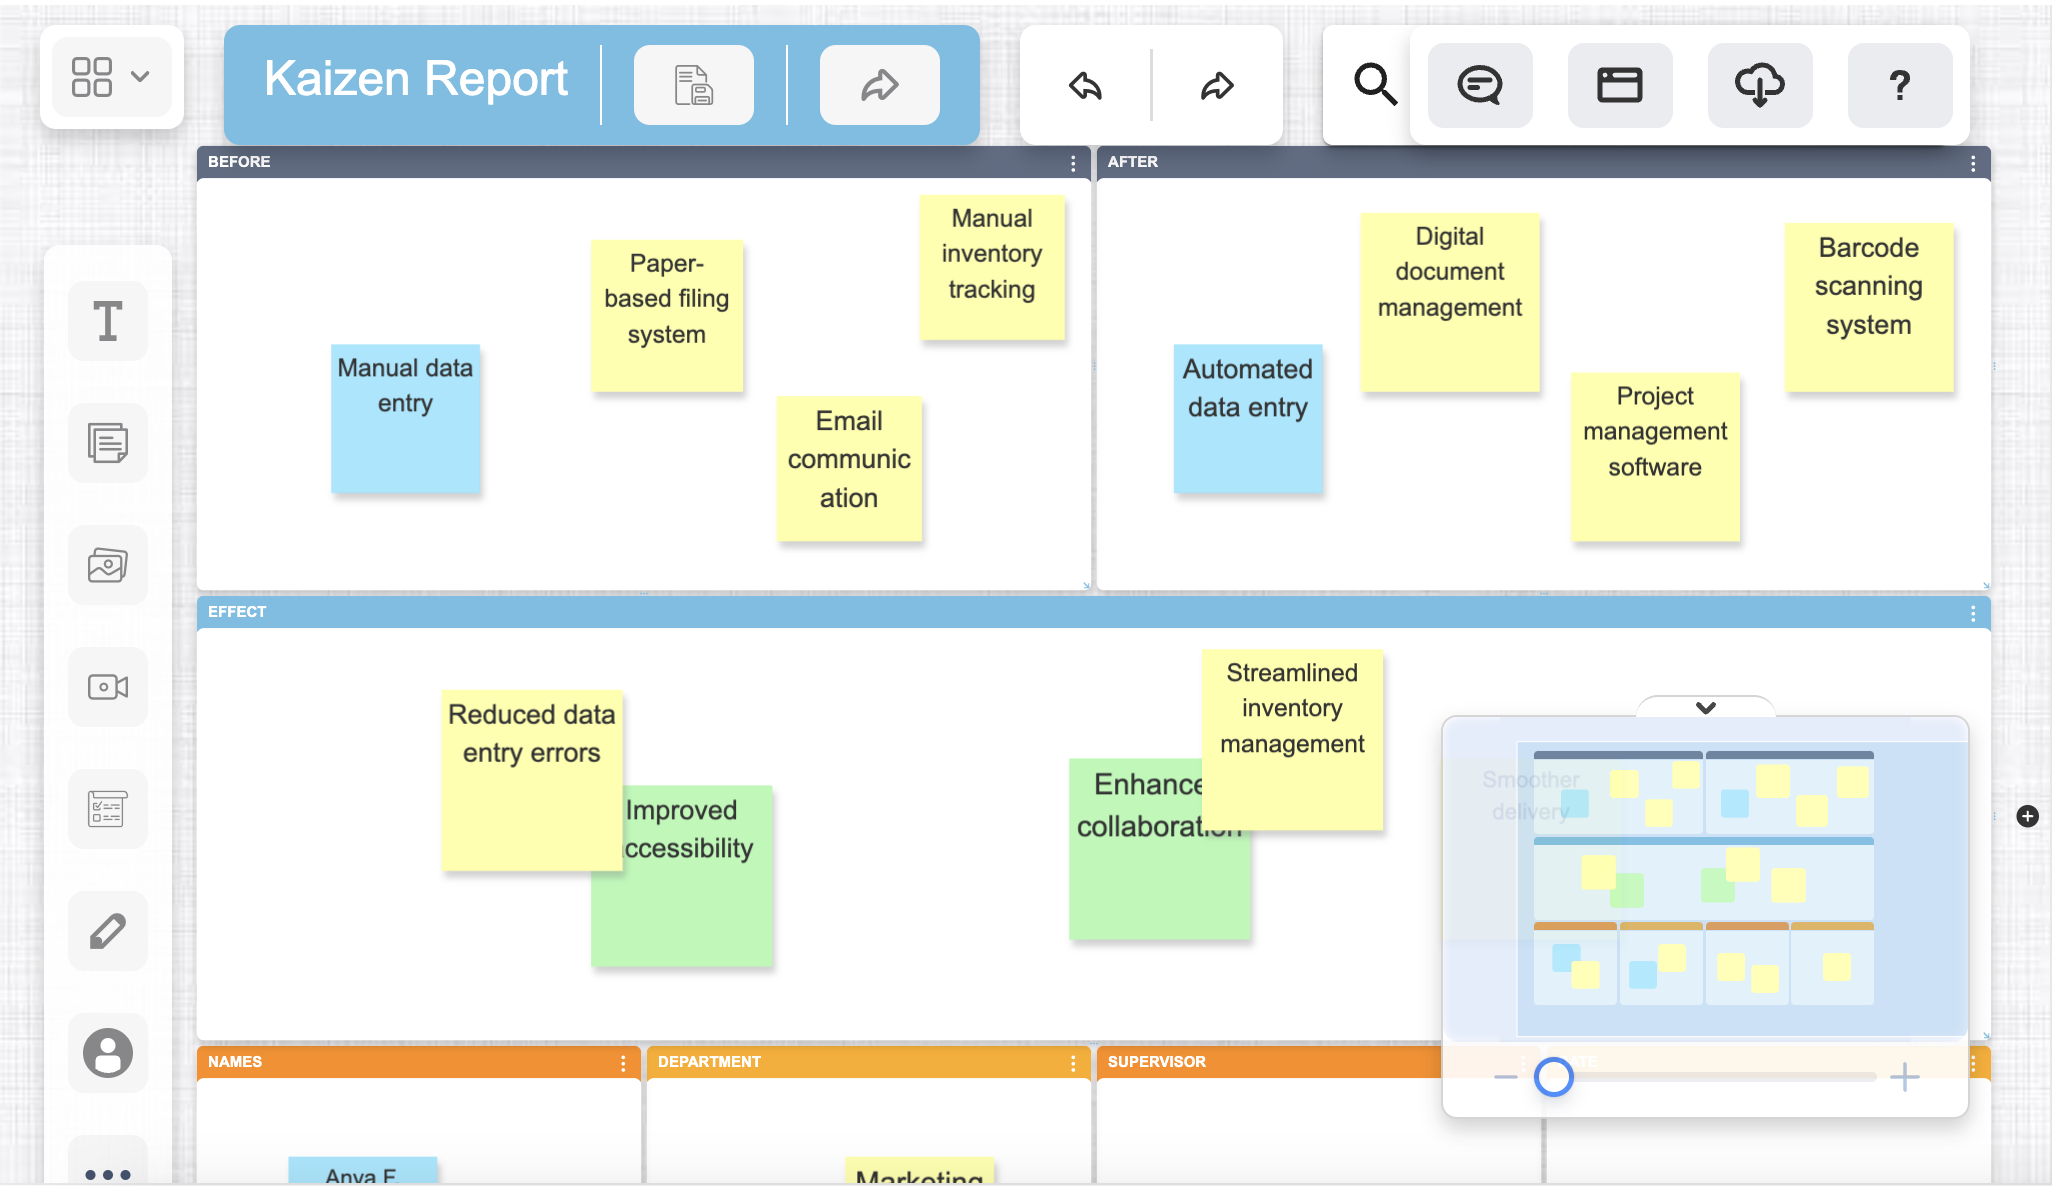Collapse the minimap panel chevron
This screenshot has width=2052, height=1186.
(1706, 707)
